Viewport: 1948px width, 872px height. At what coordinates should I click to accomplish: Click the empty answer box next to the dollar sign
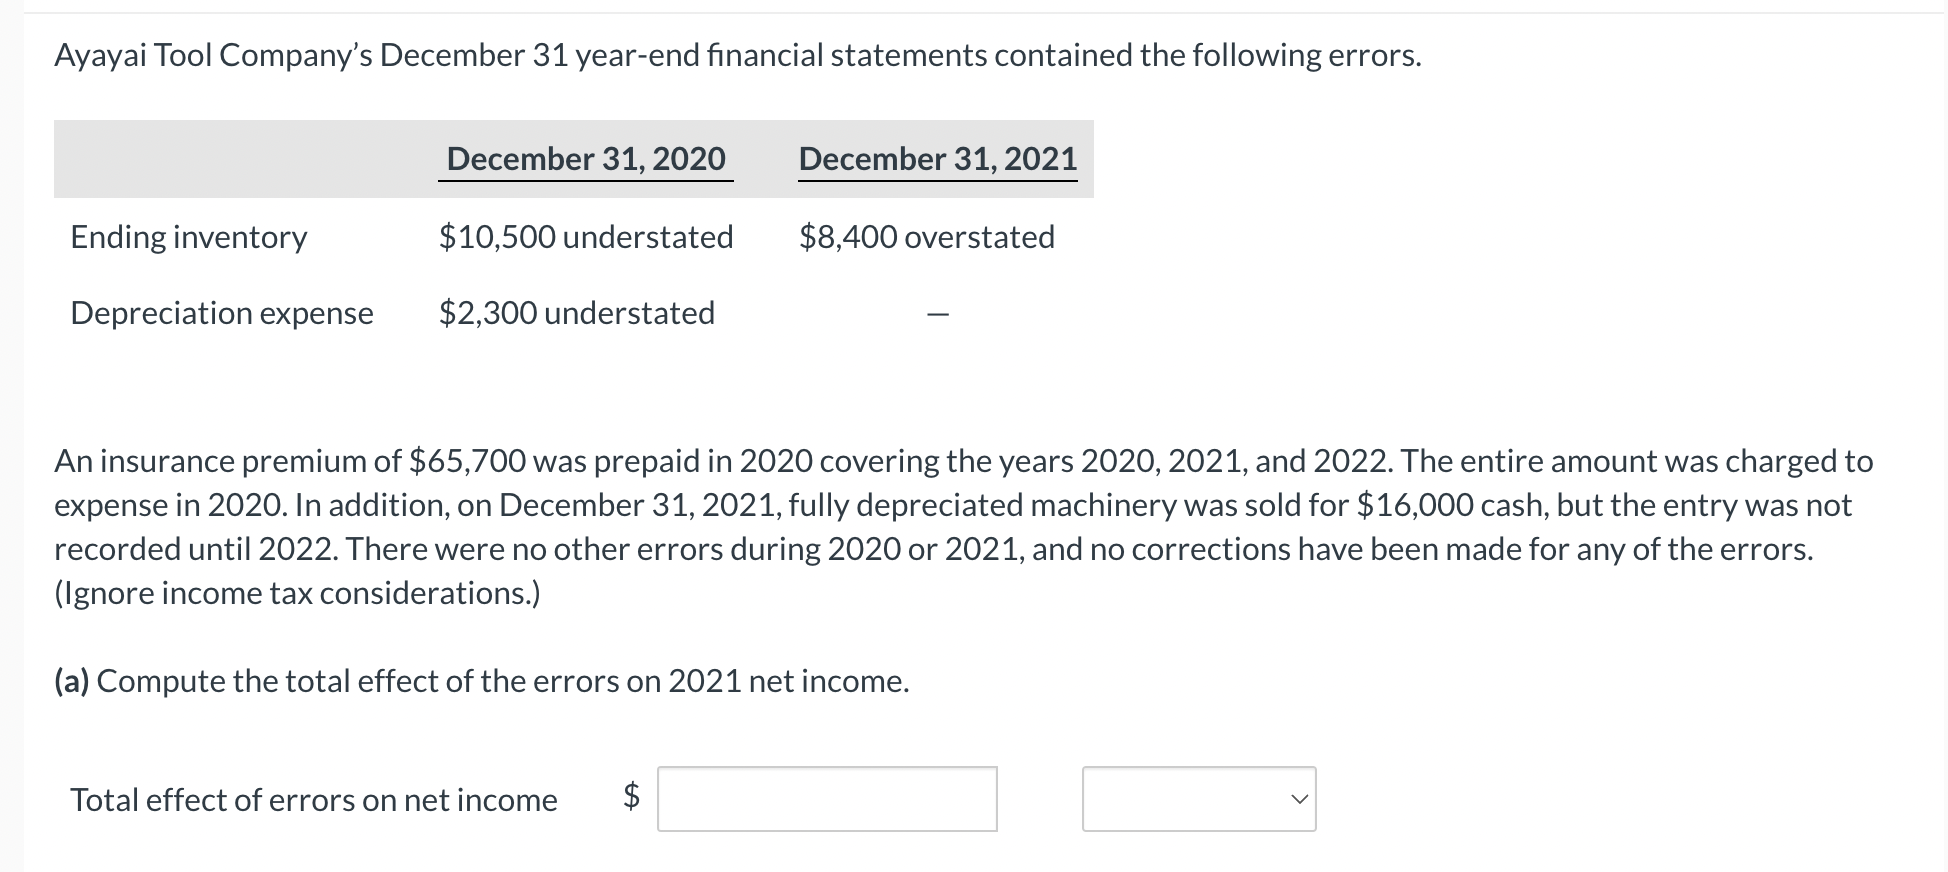point(826,798)
